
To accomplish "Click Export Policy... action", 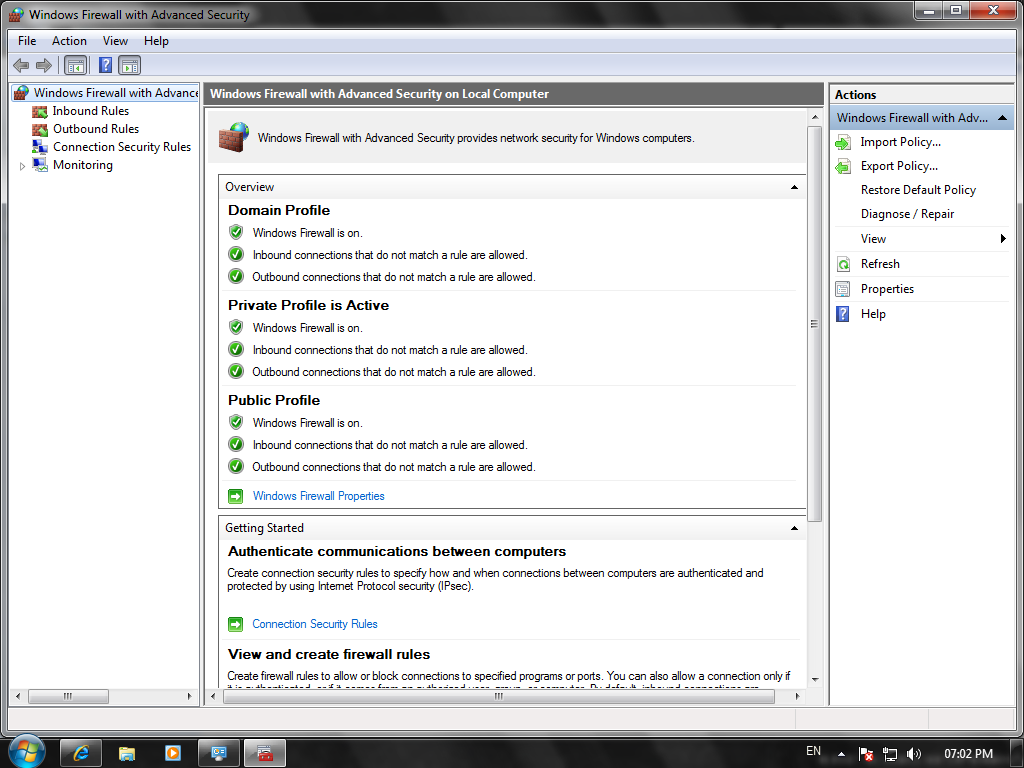I will coord(899,167).
